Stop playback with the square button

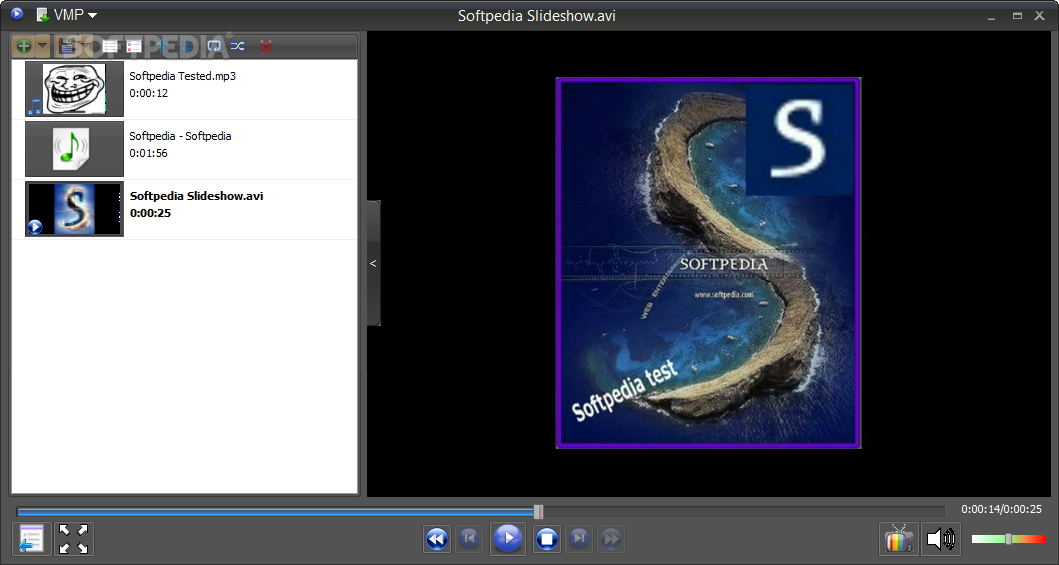[546, 539]
